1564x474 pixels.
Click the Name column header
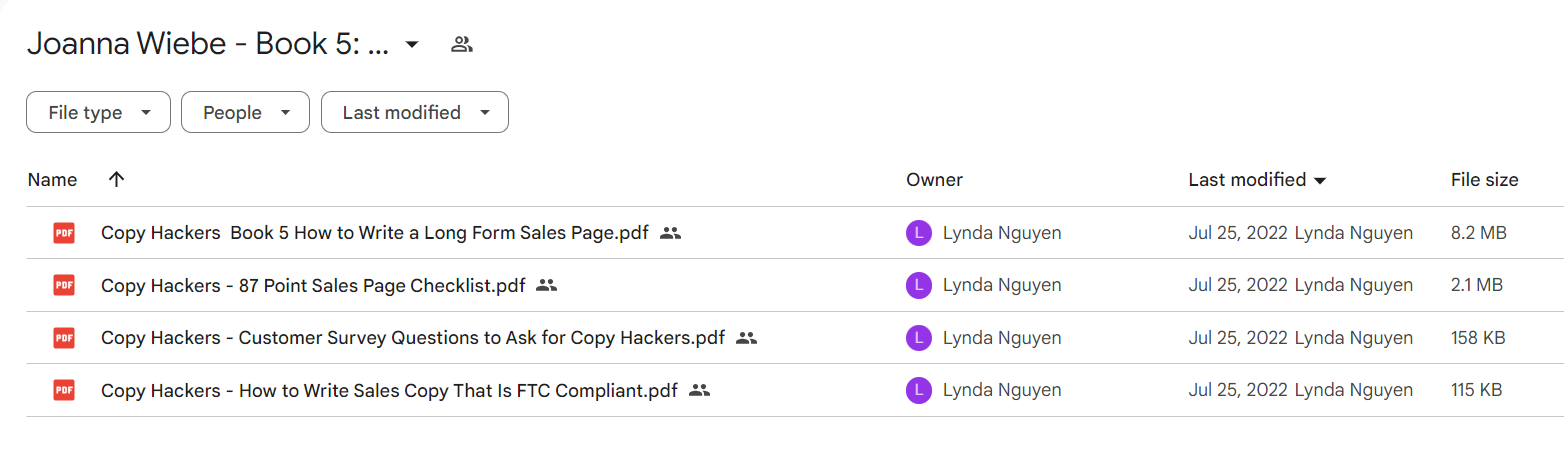tap(52, 180)
